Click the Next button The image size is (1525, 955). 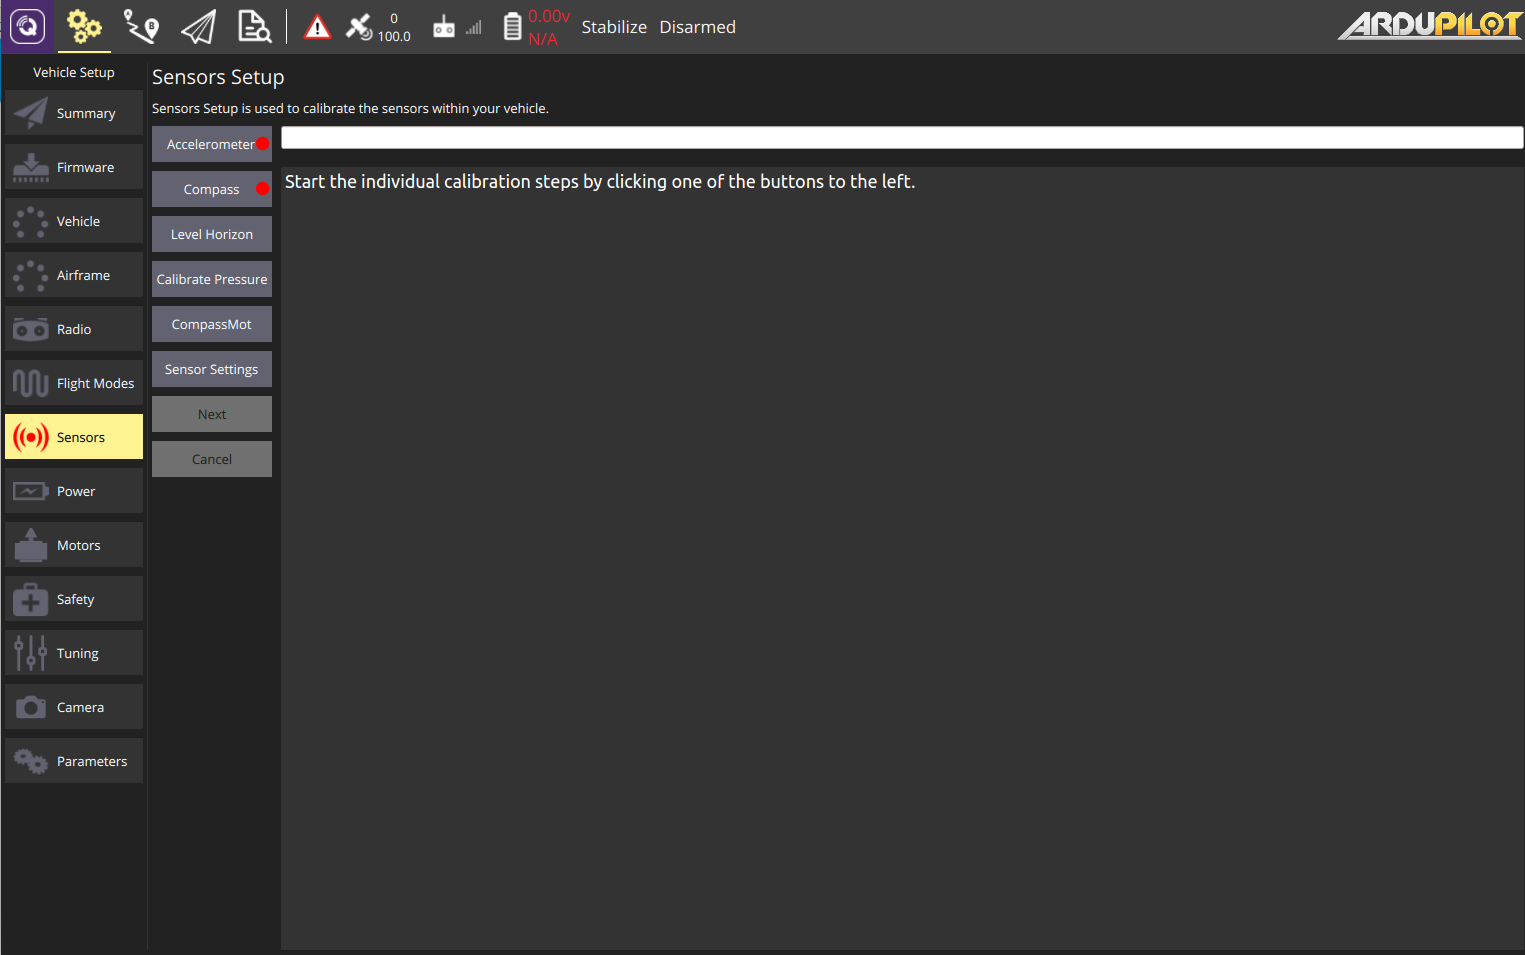212,414
